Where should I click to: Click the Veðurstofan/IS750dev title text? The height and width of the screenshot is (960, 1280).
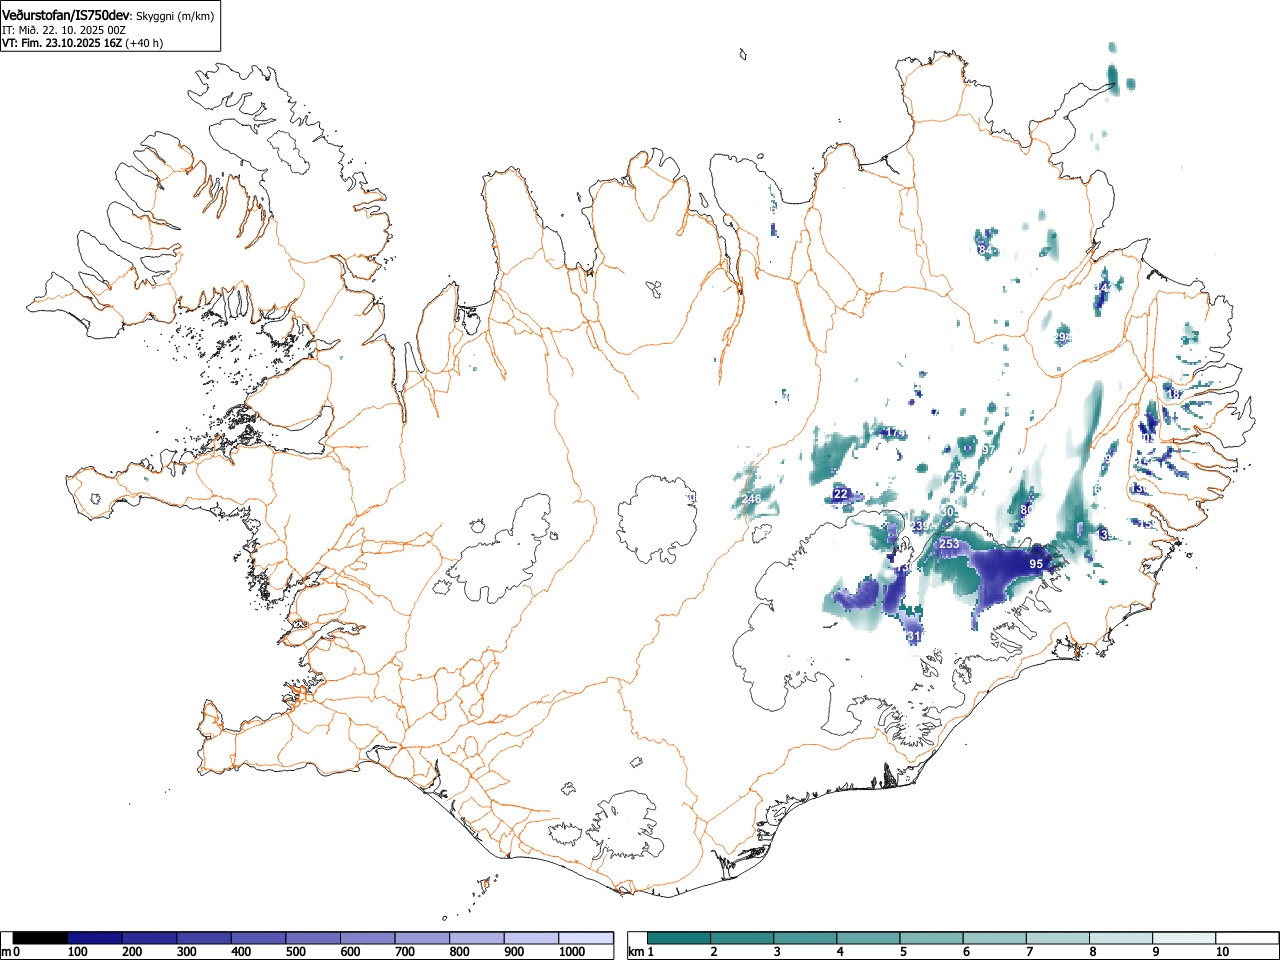[67, 15]
